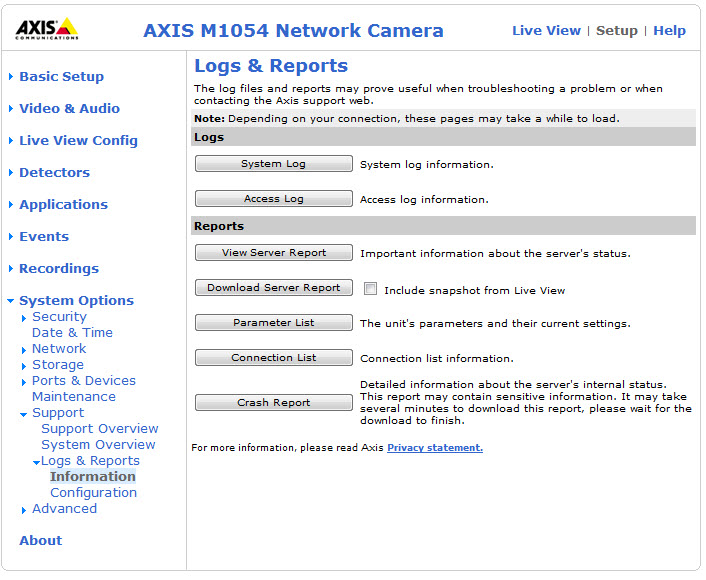Expand the Ports & Devices arrow
This screenshot has width=706, height=580.
24,383
